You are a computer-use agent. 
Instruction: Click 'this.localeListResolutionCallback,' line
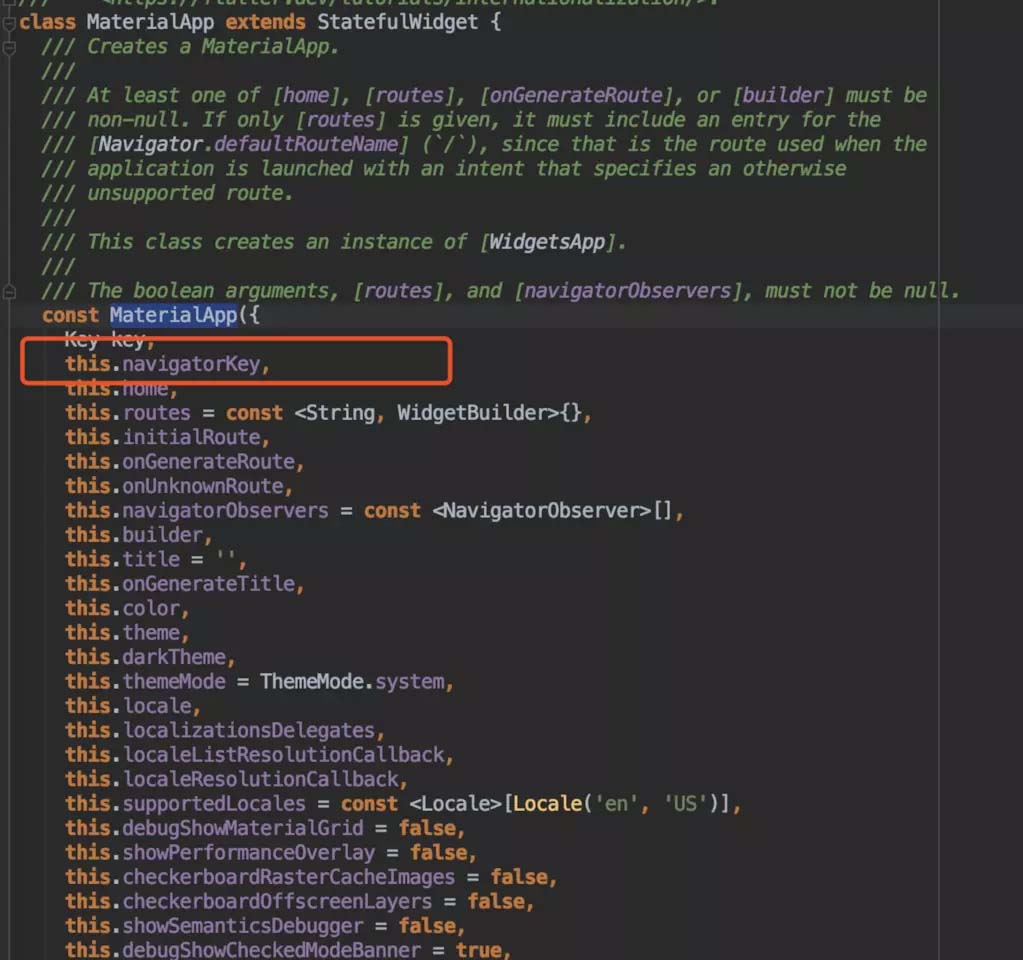[260, 755]
